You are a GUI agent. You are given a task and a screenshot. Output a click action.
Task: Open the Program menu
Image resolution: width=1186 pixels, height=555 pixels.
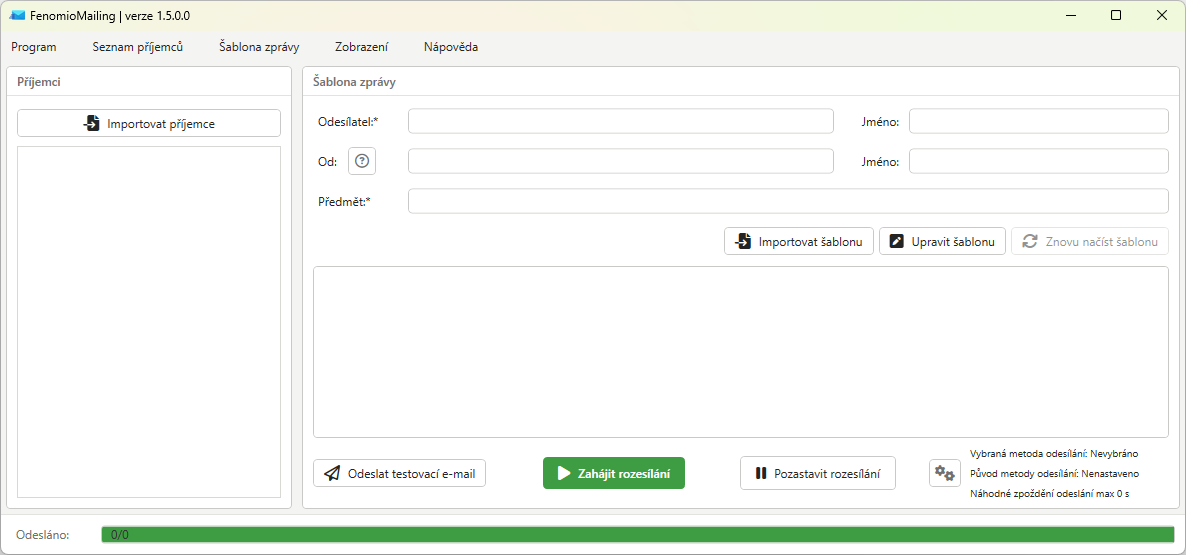[x=34, y=47]
